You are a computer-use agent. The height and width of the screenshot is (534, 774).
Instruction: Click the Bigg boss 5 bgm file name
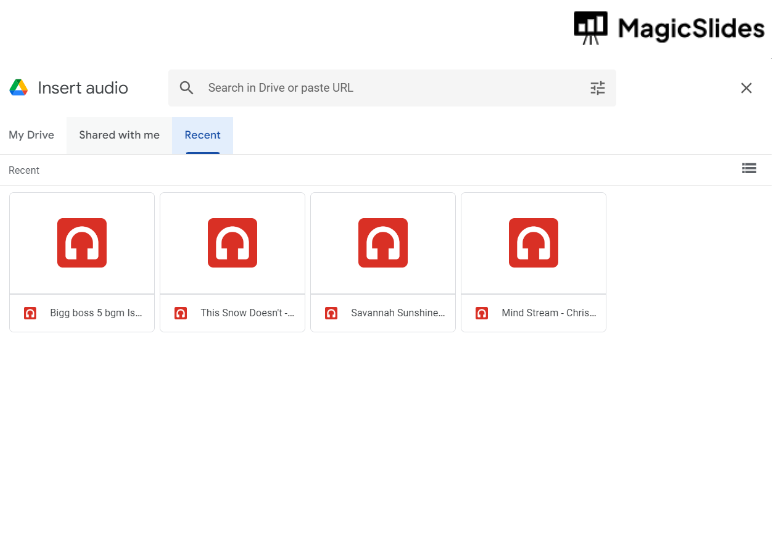coord(96,313)
